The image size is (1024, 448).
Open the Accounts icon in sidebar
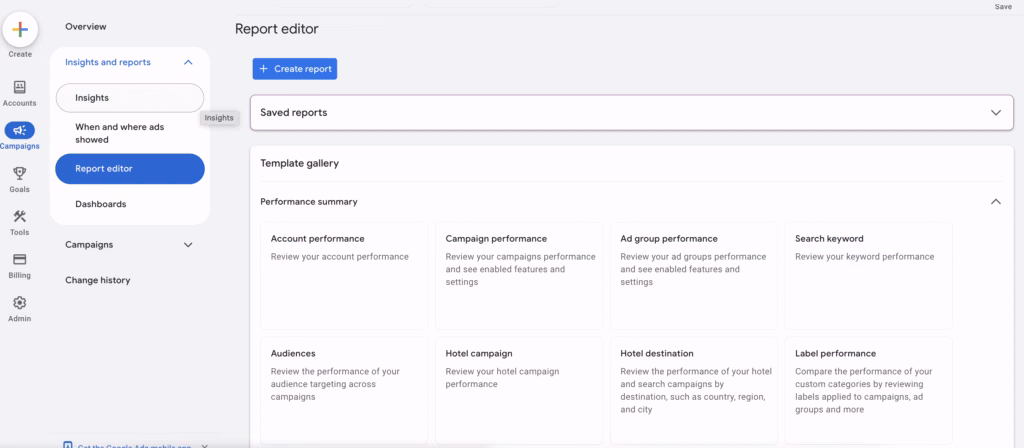point(20,88)
